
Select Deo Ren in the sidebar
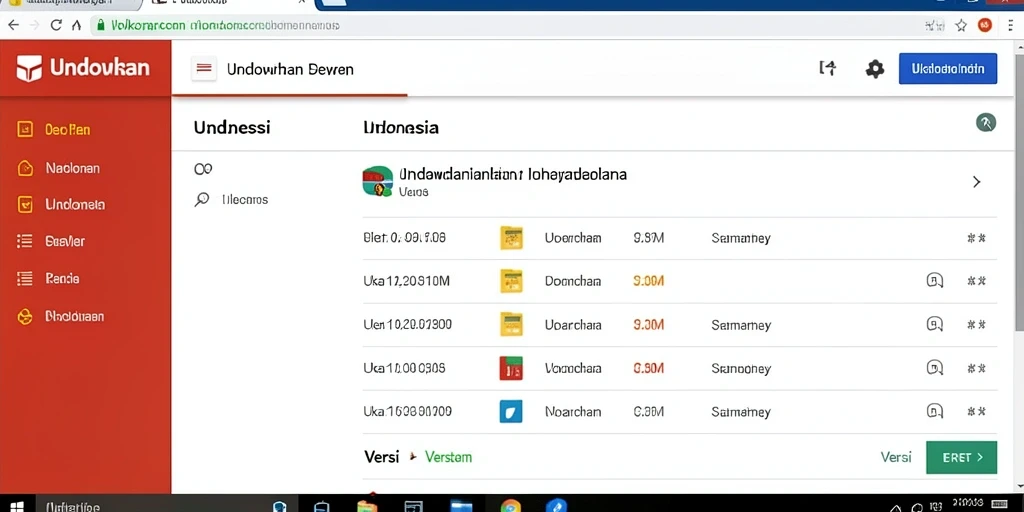pyautogui.click(x=67, y=130)
